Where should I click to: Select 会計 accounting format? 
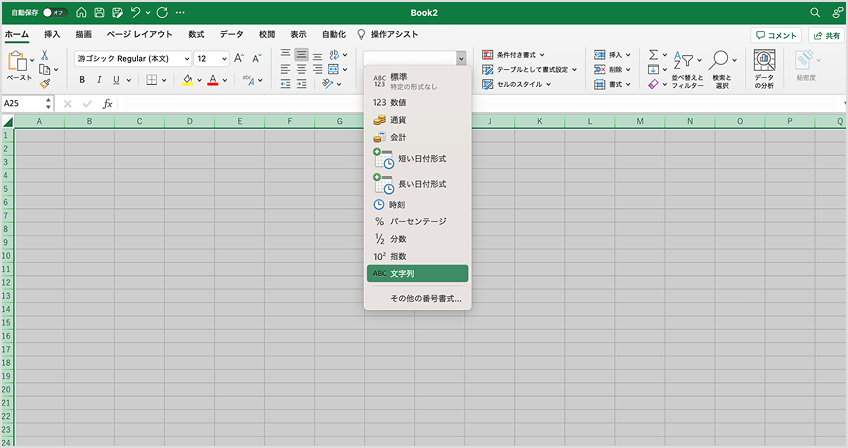pos(418,137)
